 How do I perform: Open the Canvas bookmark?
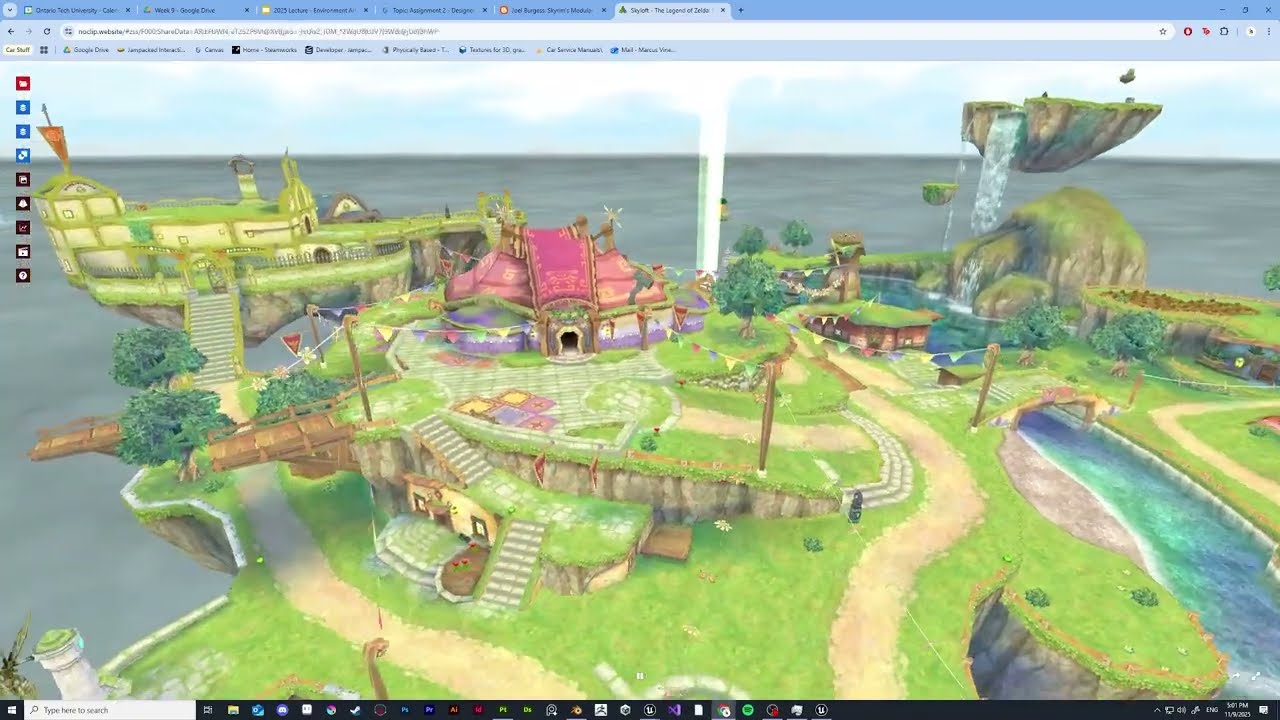[x=209, y=49]
